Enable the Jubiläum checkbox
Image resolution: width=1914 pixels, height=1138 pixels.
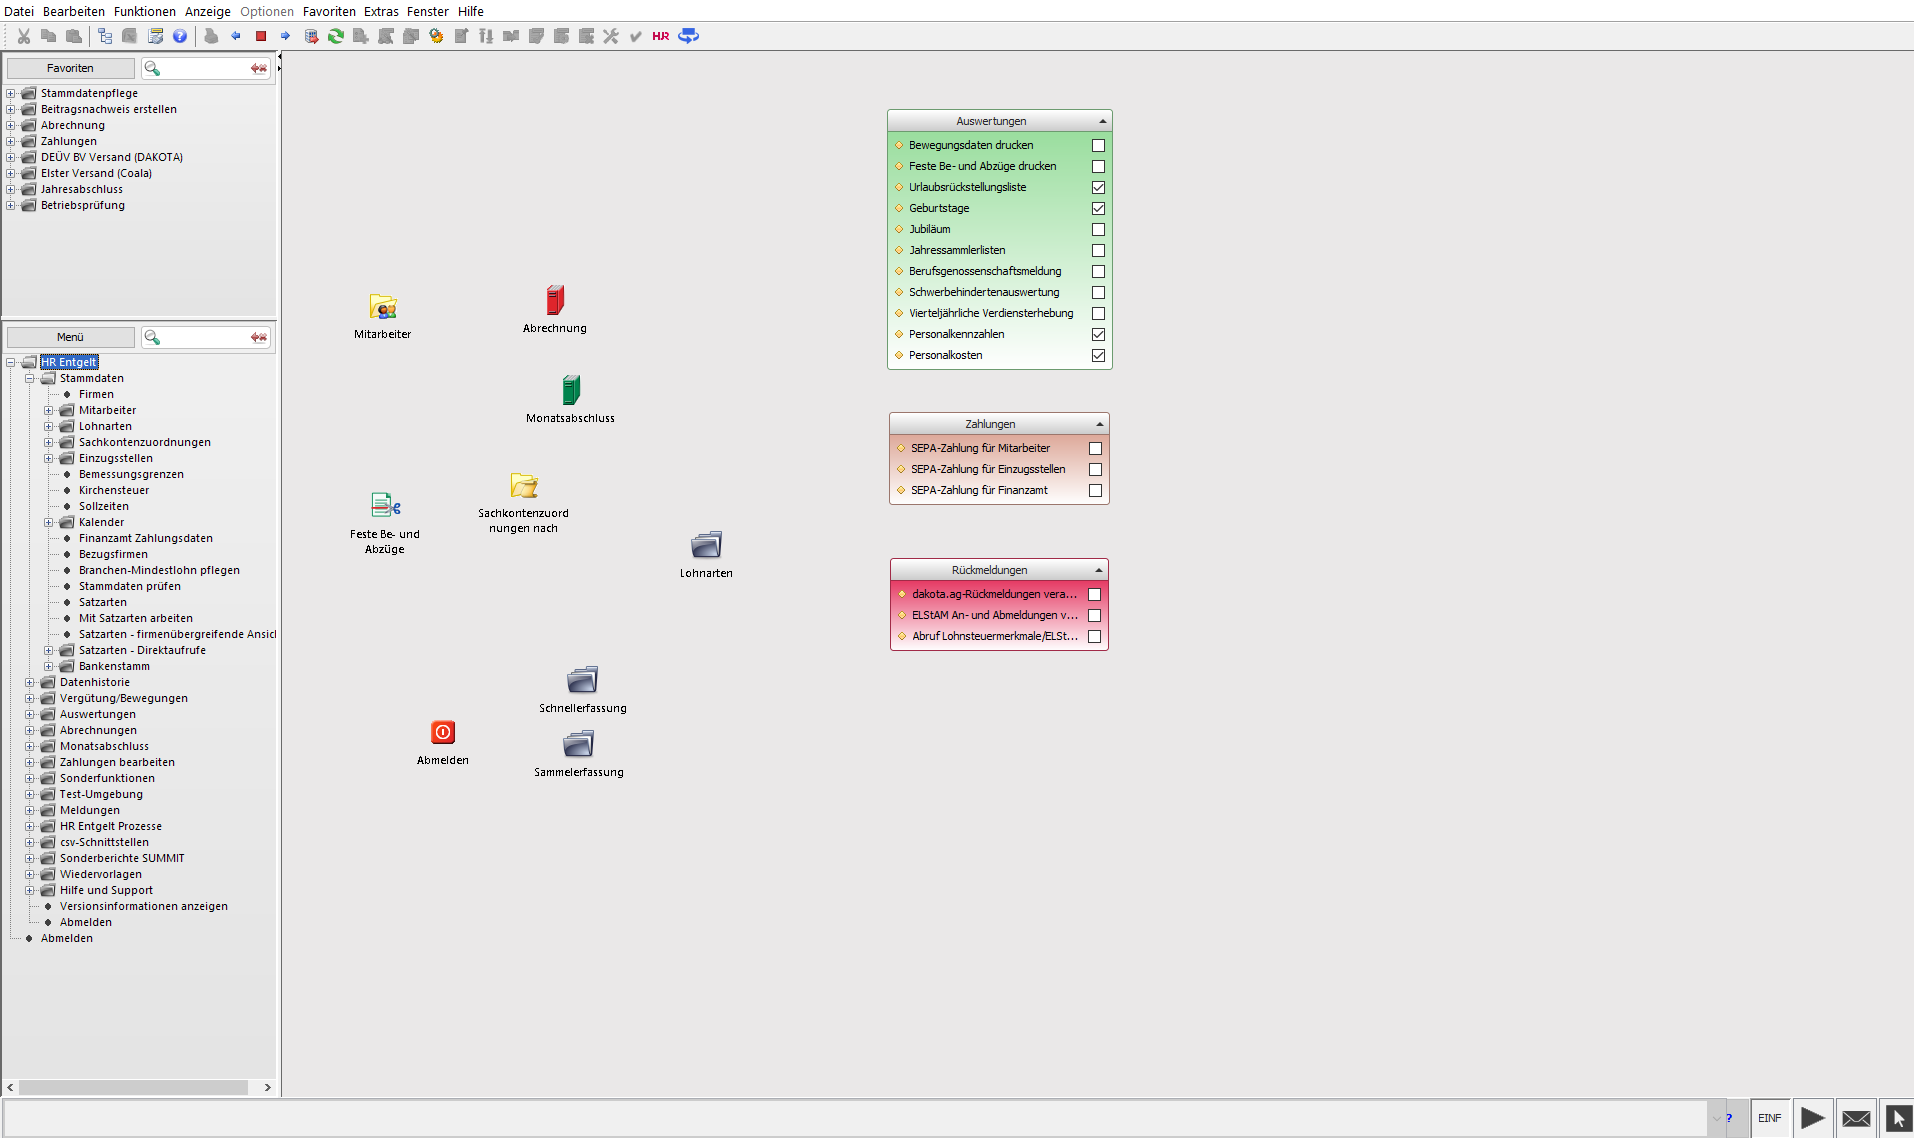tap(1098, 229)
